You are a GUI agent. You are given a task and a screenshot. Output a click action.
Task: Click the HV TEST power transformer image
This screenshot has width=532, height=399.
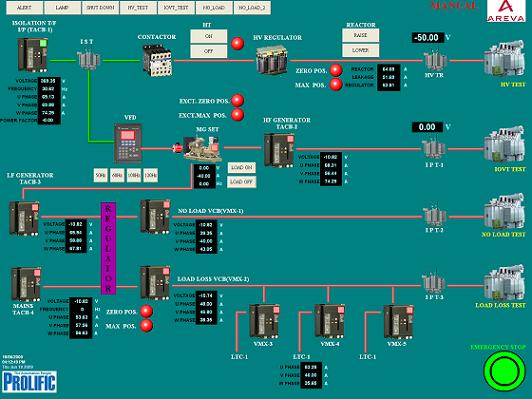coord(504,59)
